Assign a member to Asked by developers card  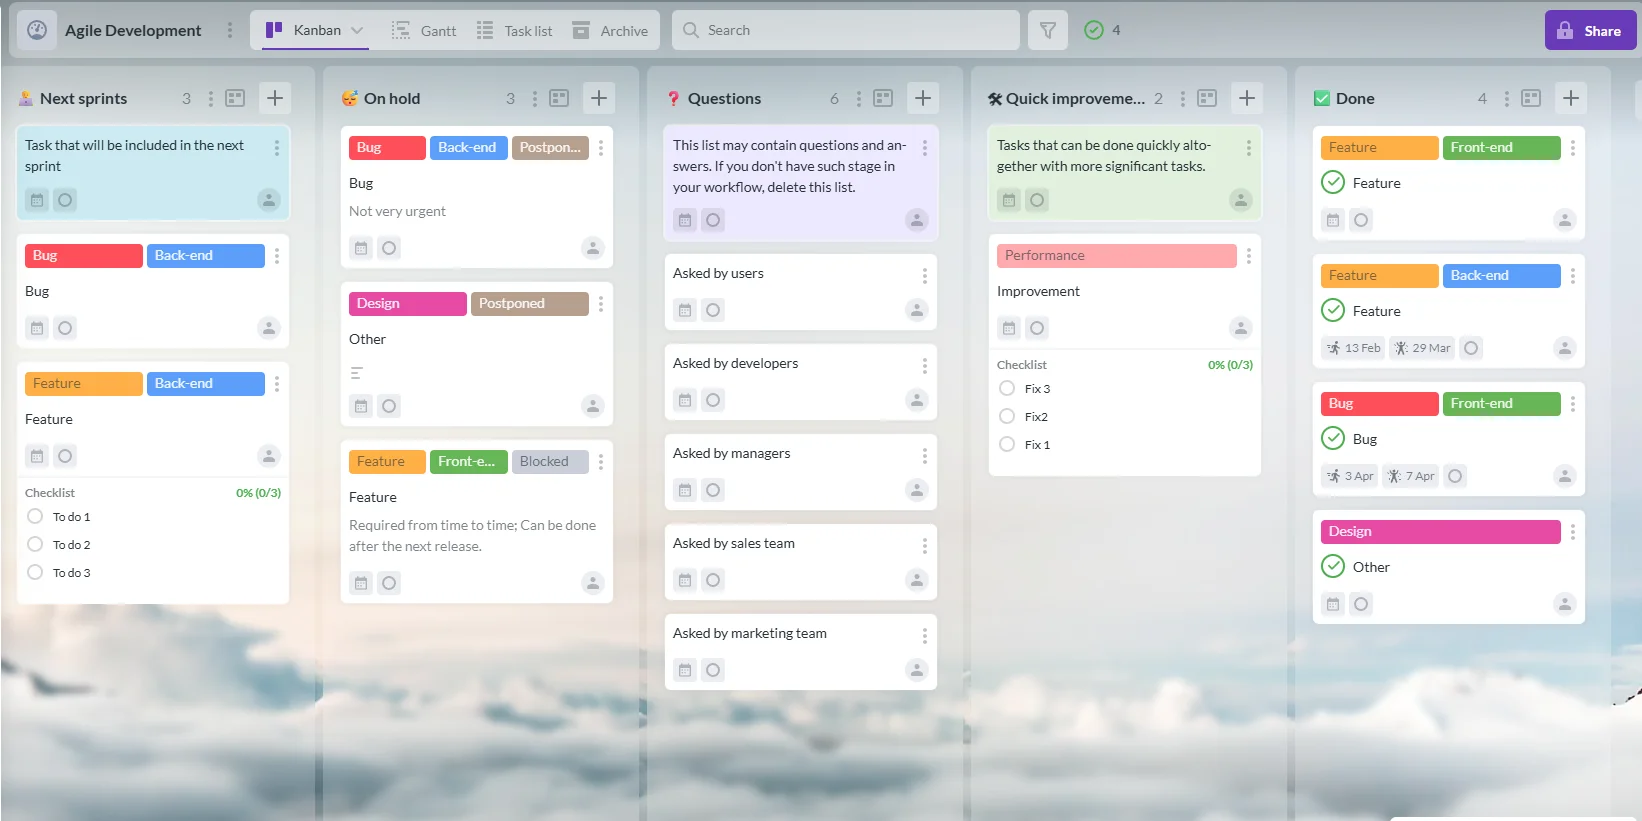point(917,400)
